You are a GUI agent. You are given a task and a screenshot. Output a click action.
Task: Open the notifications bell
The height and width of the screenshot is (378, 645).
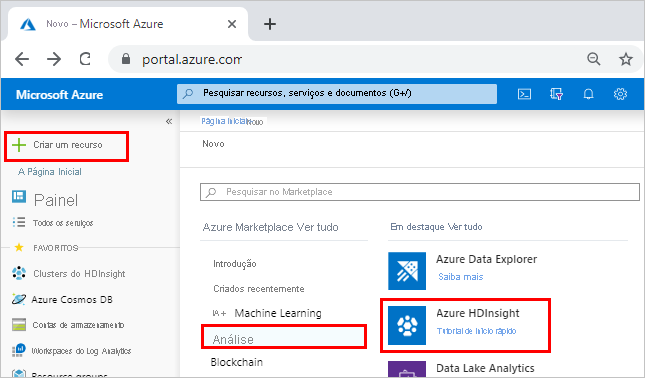588,94
